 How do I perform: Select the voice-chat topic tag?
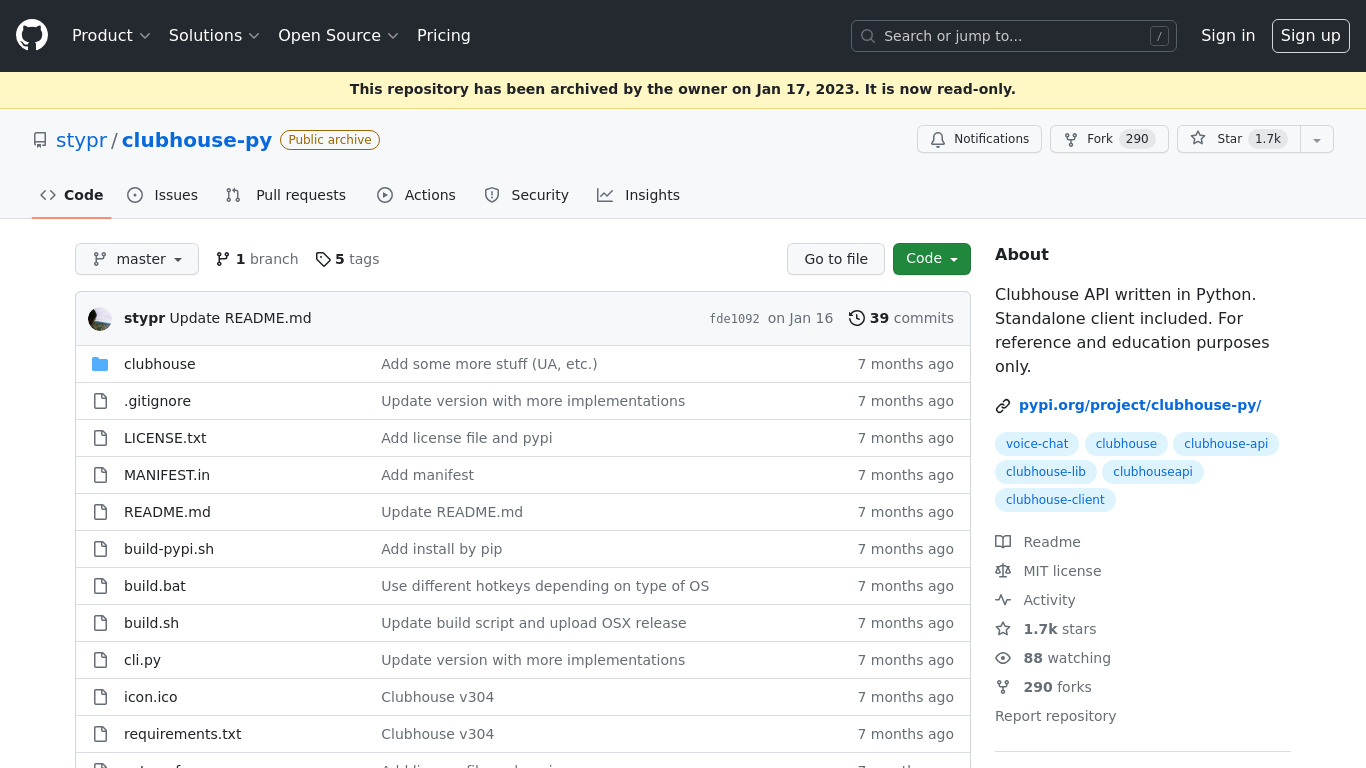(1037, 444)
